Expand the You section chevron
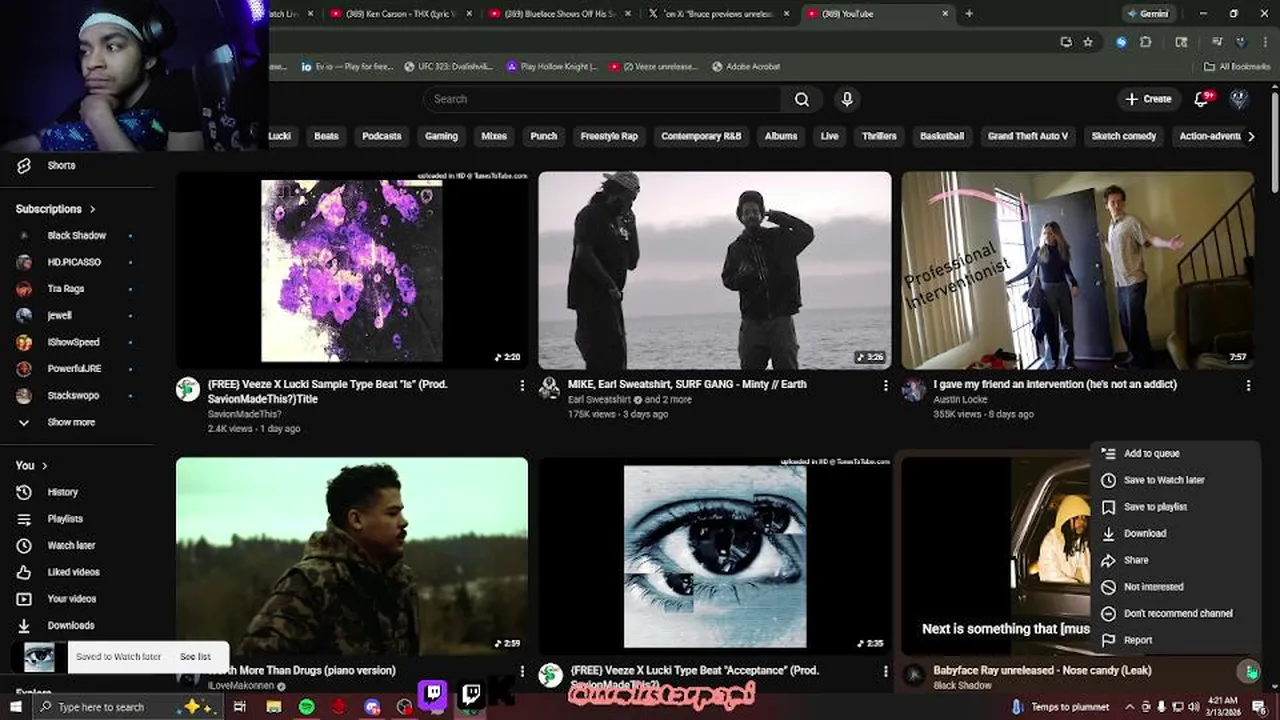 (45, 465)
